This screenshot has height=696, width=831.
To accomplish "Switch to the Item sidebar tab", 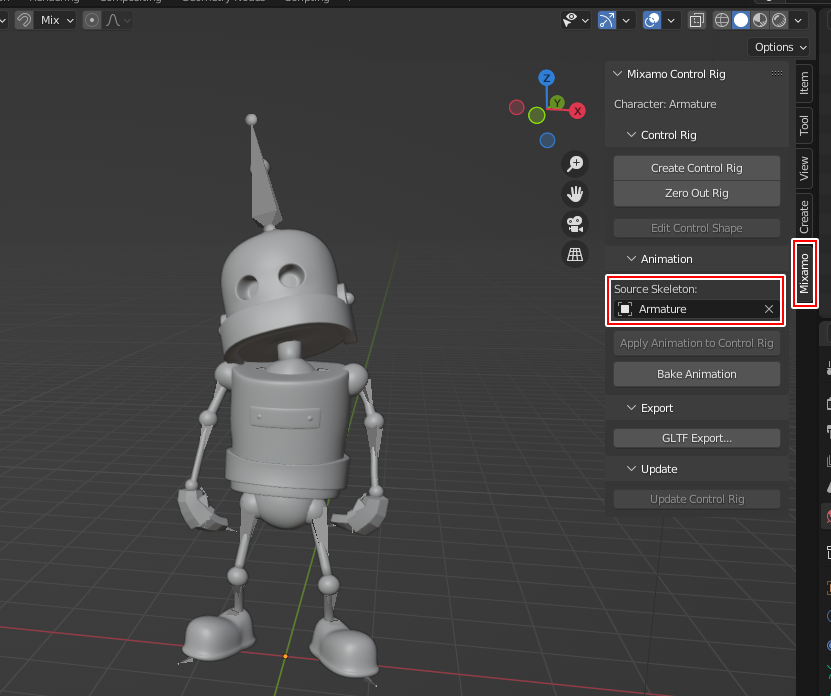I will click(x=804, y=83).
